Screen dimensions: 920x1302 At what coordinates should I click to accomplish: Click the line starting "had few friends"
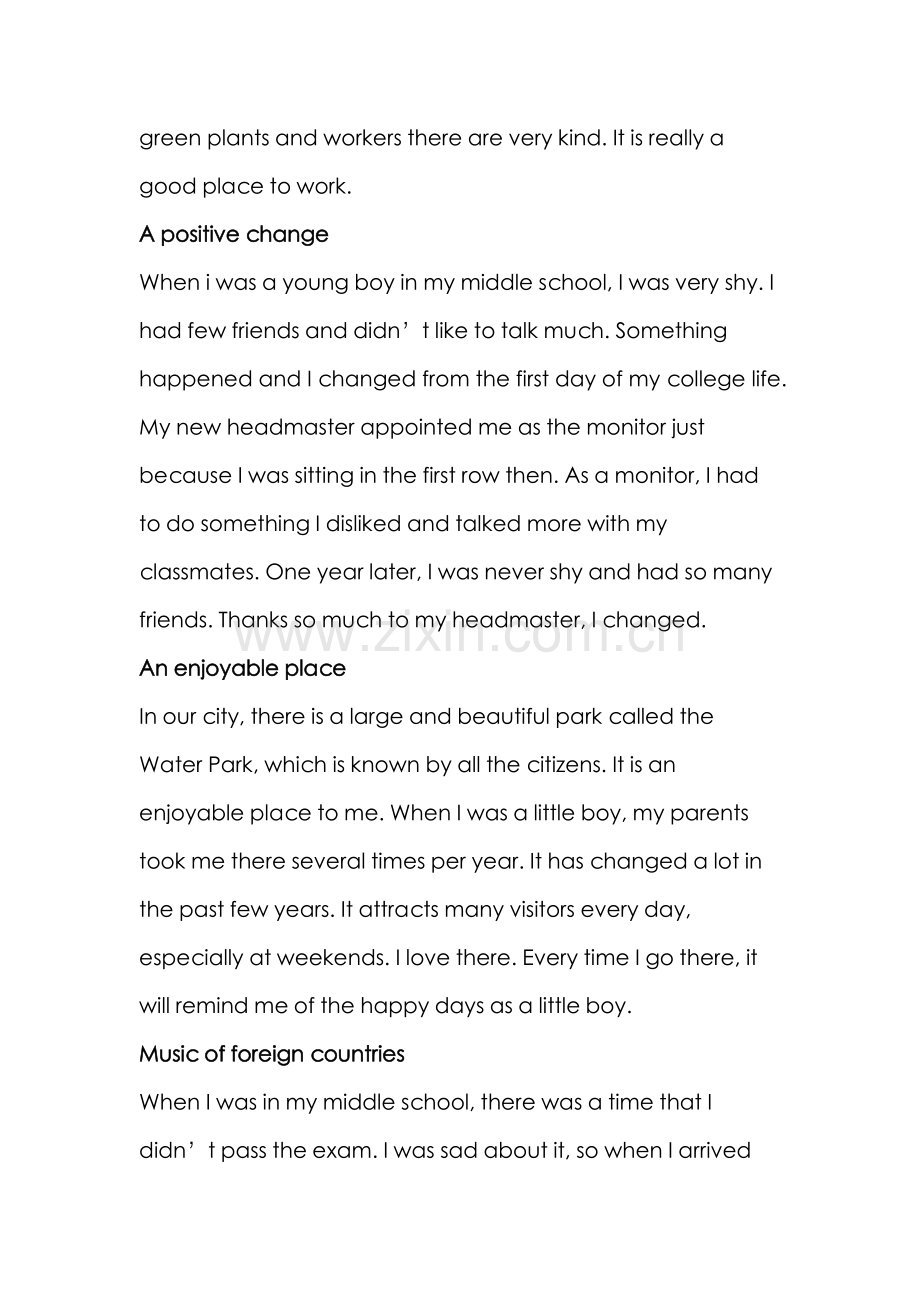[x=433, y=331]
